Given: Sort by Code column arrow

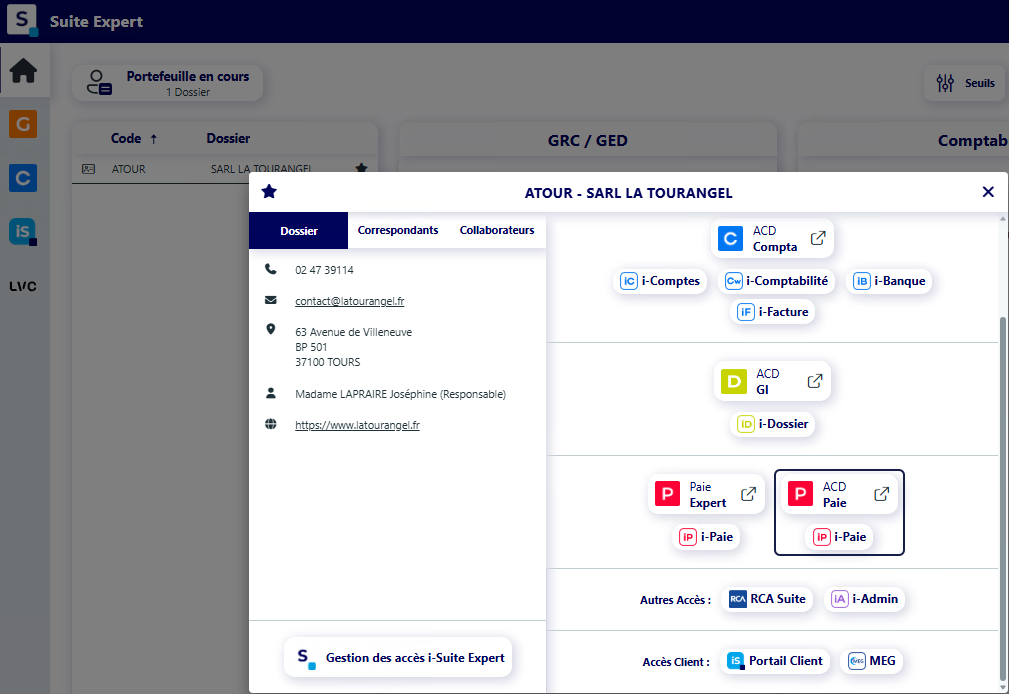Looking at the screenshot, I should (154, 138).
